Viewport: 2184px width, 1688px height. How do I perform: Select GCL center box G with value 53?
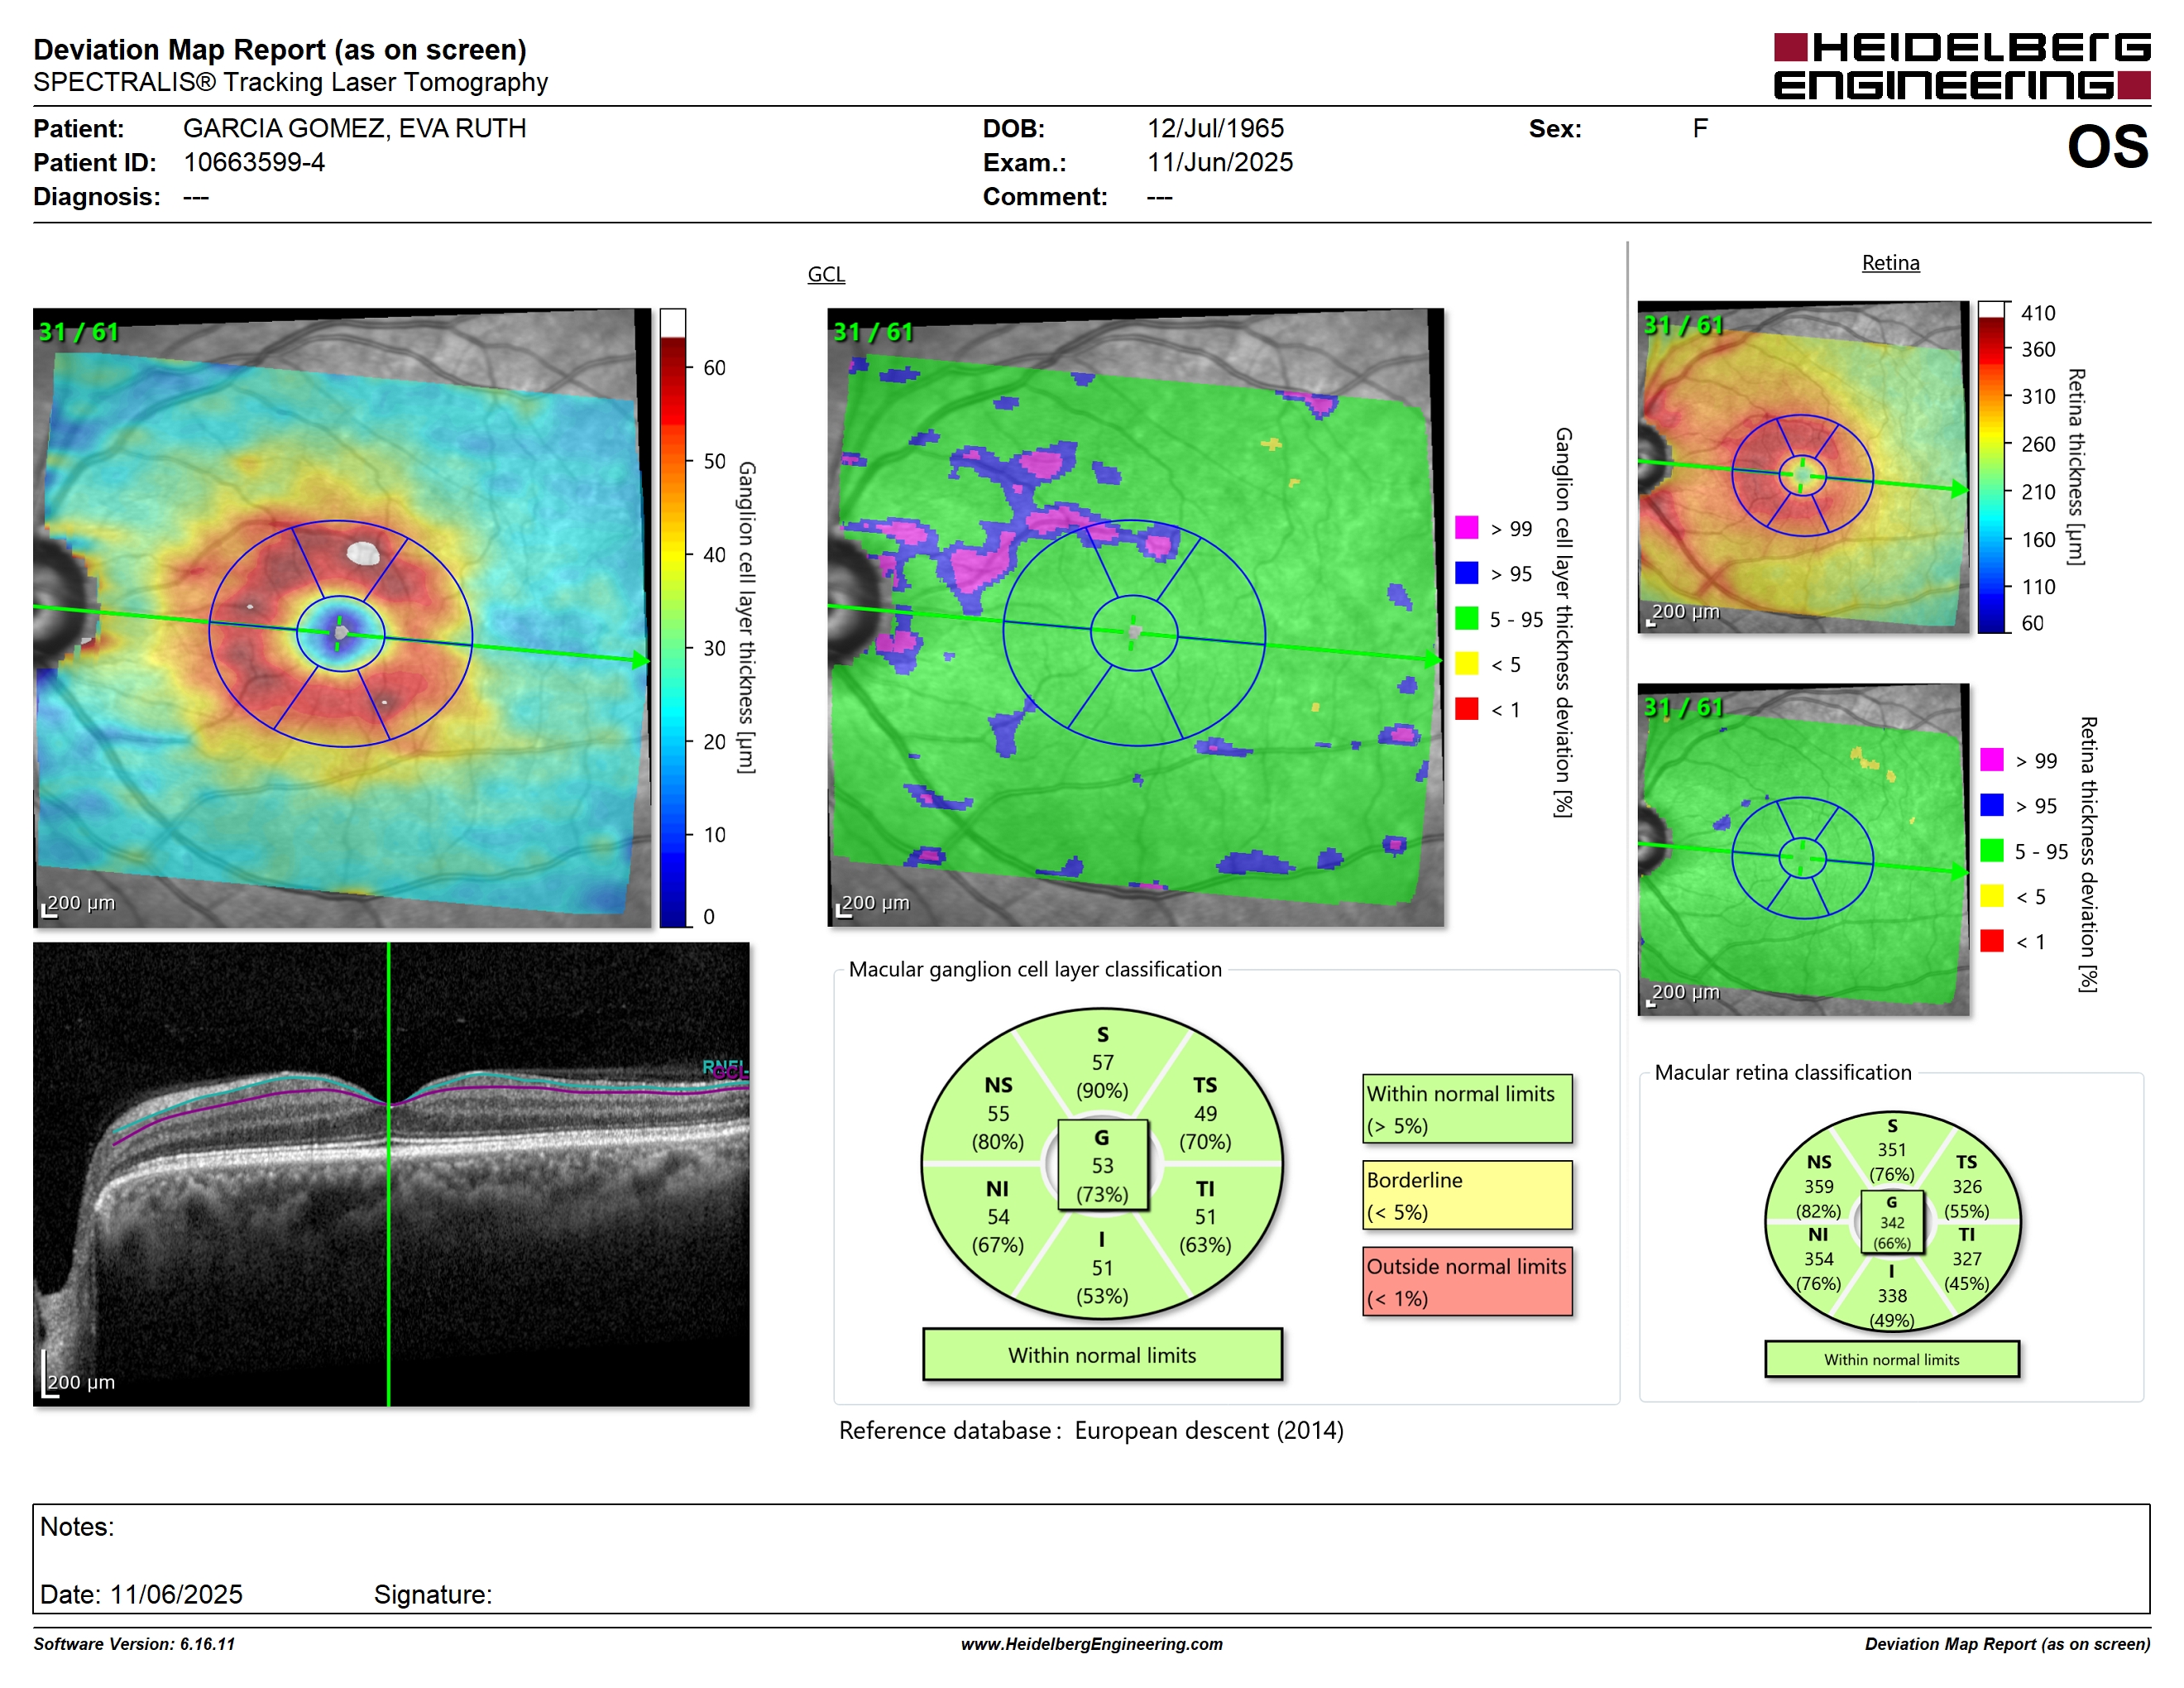coord(1102,1165)
